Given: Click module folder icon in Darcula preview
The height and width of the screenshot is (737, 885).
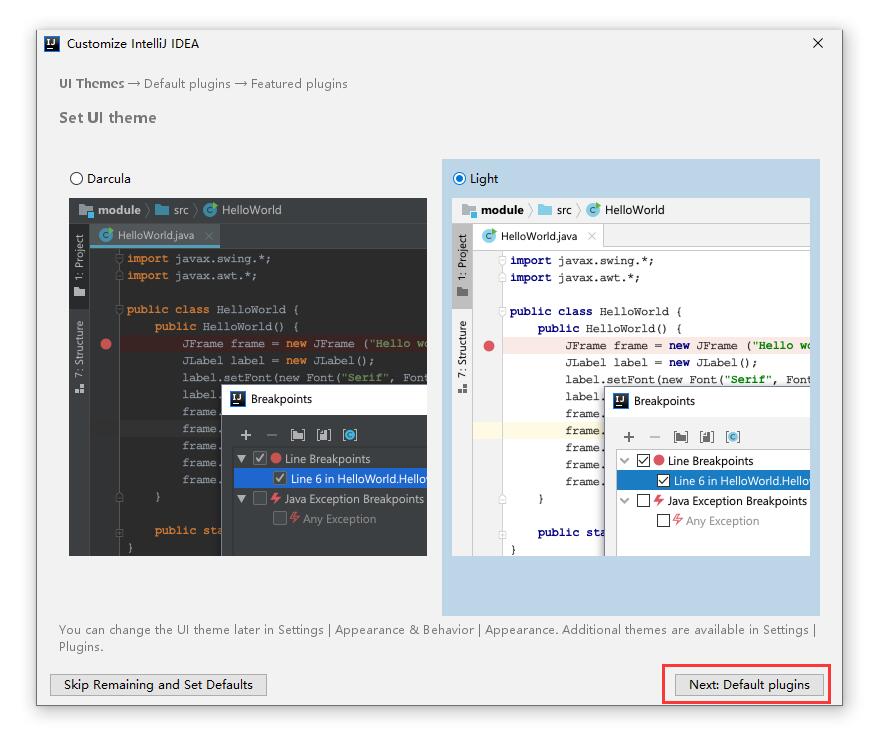Looking at the screenshot, I should coord(86,210).
